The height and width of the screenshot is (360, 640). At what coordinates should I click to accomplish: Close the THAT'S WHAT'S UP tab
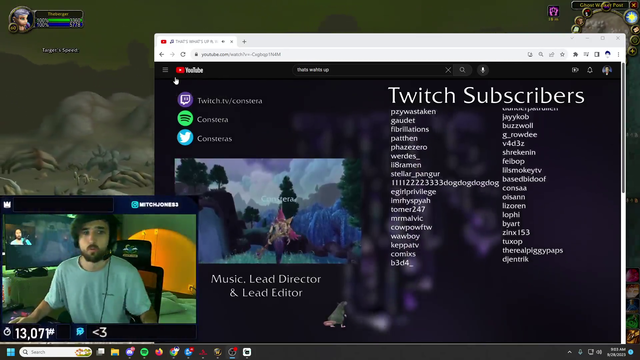(x=231, y=42)
